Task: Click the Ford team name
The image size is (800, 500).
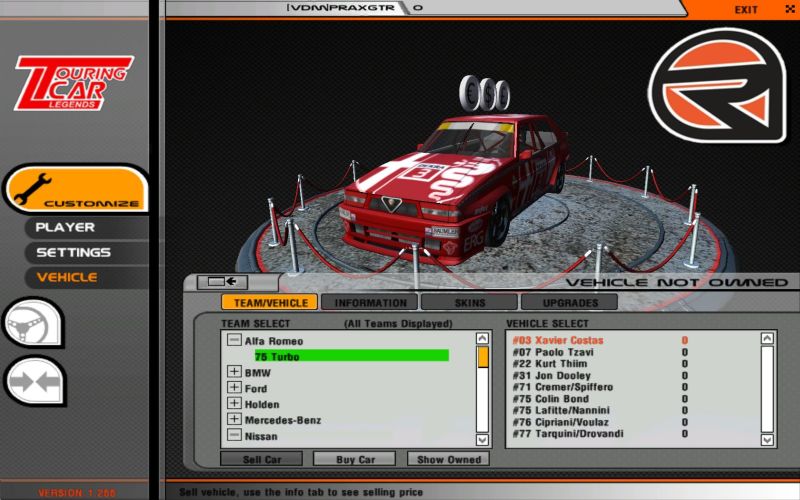Action: [x=256, y=388]
